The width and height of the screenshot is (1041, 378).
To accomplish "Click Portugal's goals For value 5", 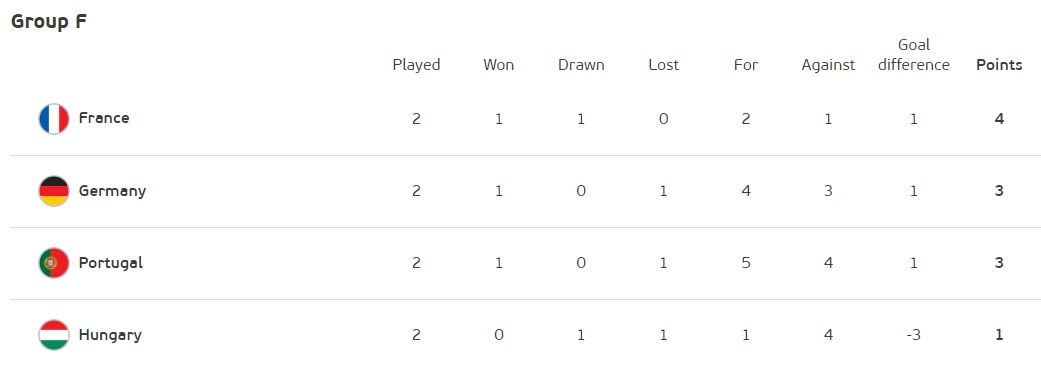I will click(x=746, y=263).
